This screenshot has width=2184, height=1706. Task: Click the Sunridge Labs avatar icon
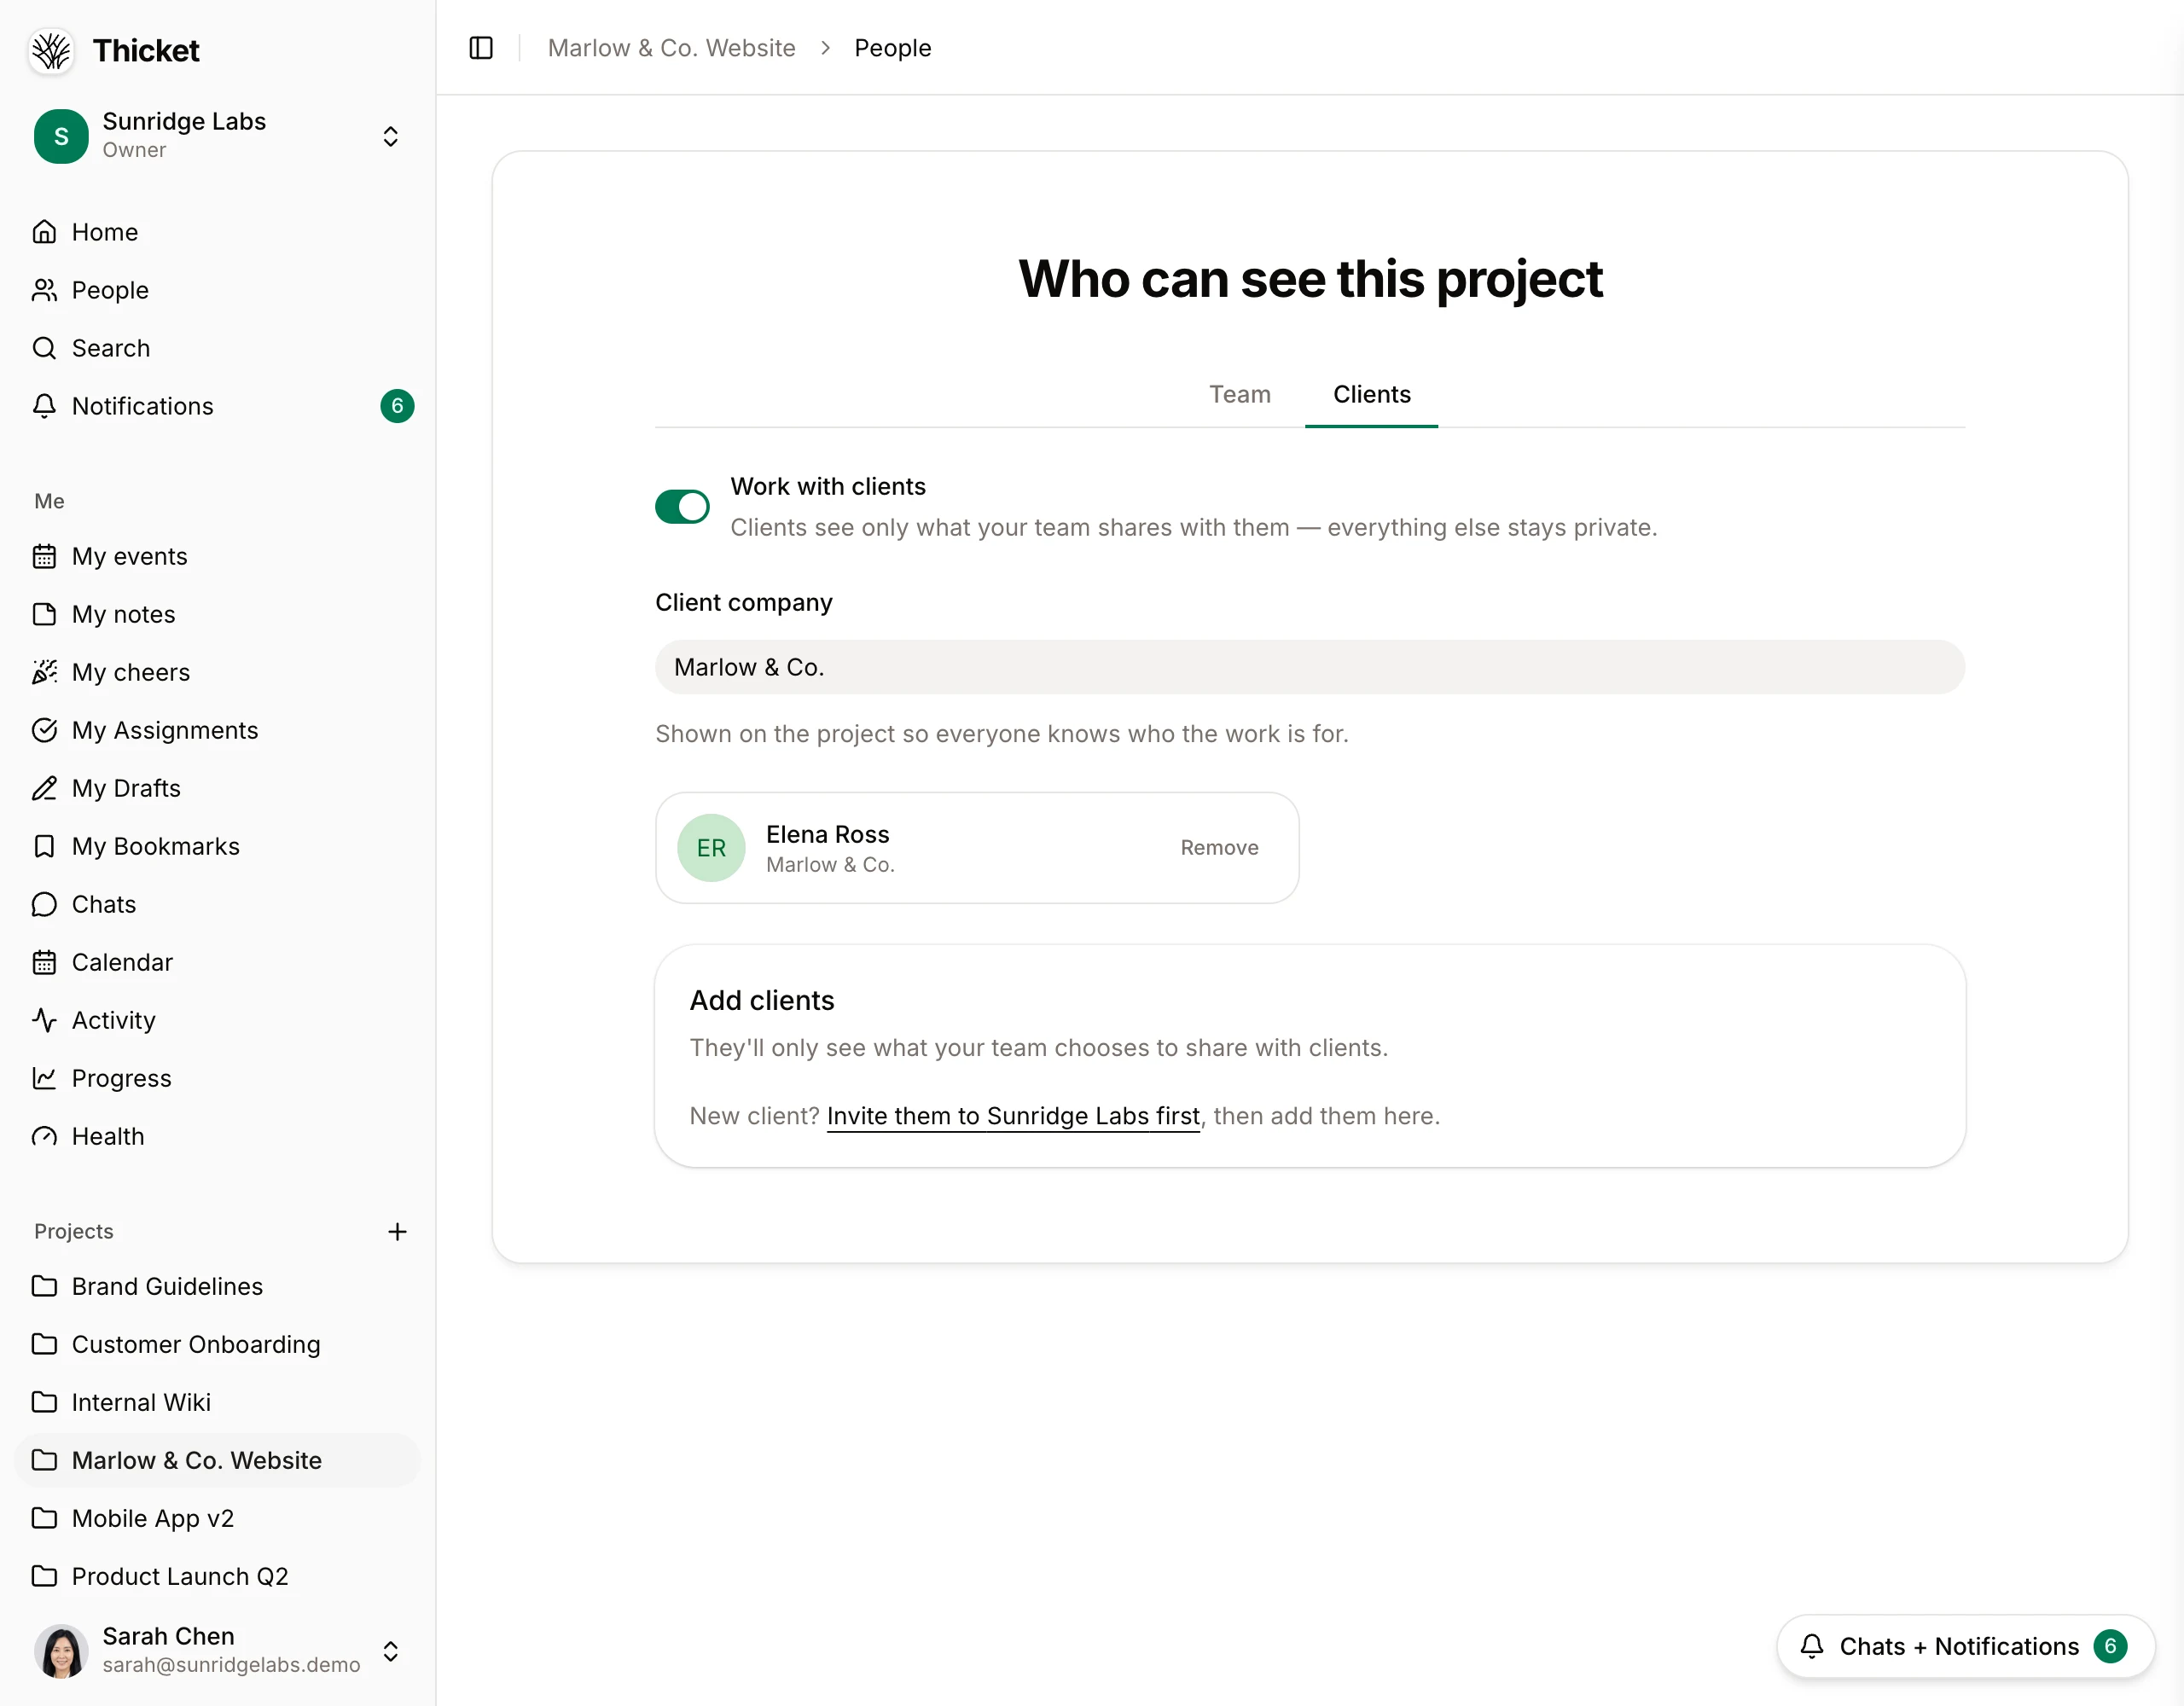(x=61, y=136)
